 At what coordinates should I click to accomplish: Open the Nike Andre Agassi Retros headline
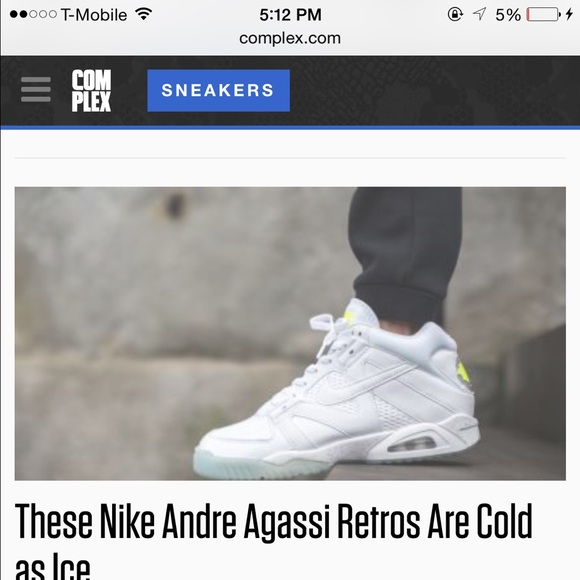point(274,540)
